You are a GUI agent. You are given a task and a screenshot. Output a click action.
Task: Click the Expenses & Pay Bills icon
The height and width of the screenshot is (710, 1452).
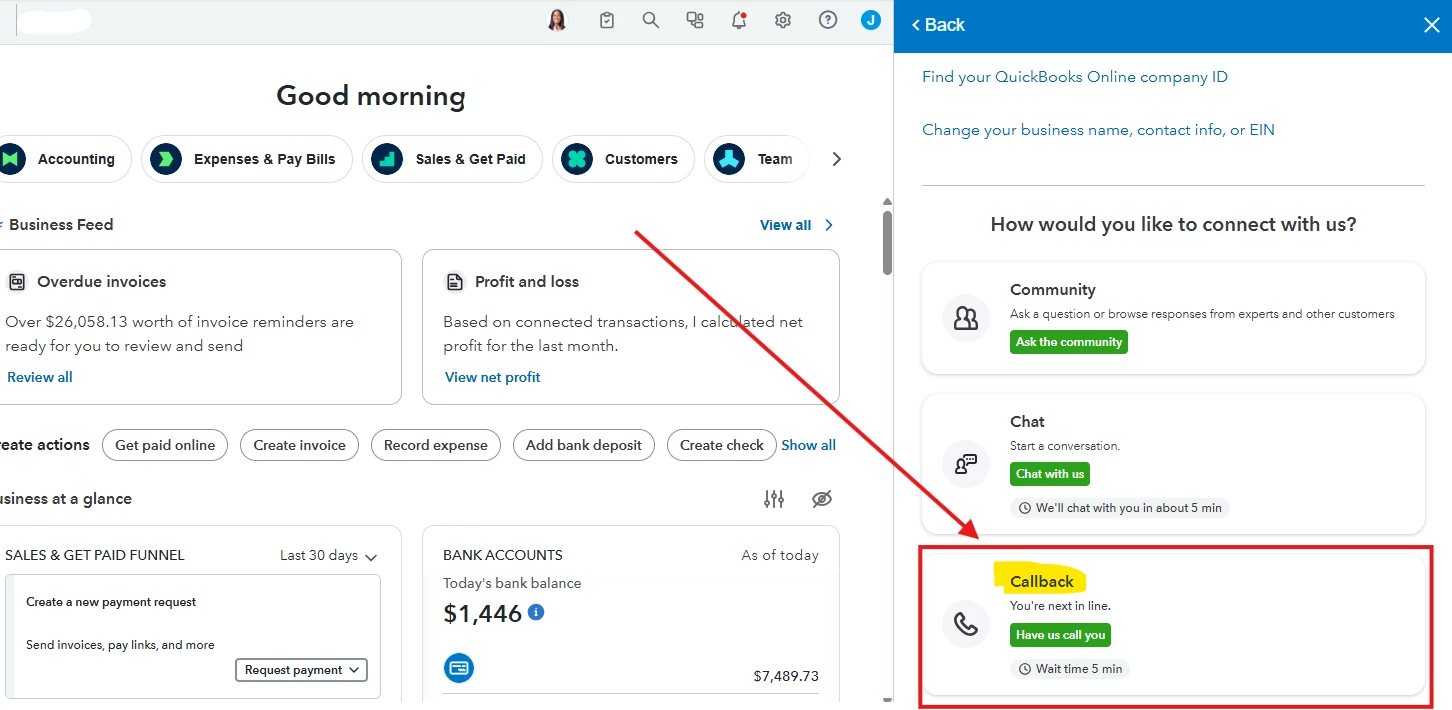166,159
